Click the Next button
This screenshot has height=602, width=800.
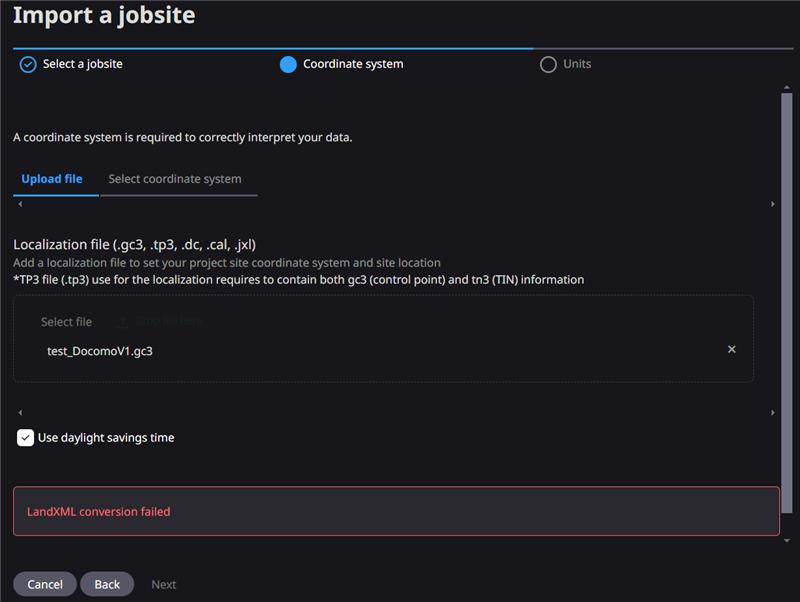tap(164, 584)
